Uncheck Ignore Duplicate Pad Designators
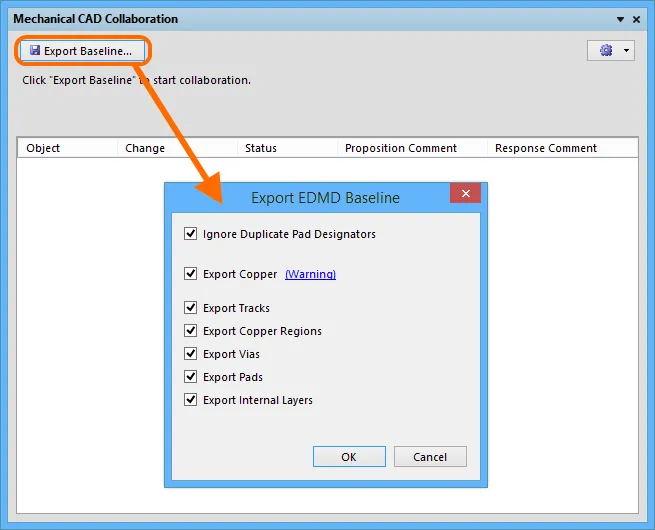The width and height of the screenshot is (655, 530). click(x=190, y=233)
